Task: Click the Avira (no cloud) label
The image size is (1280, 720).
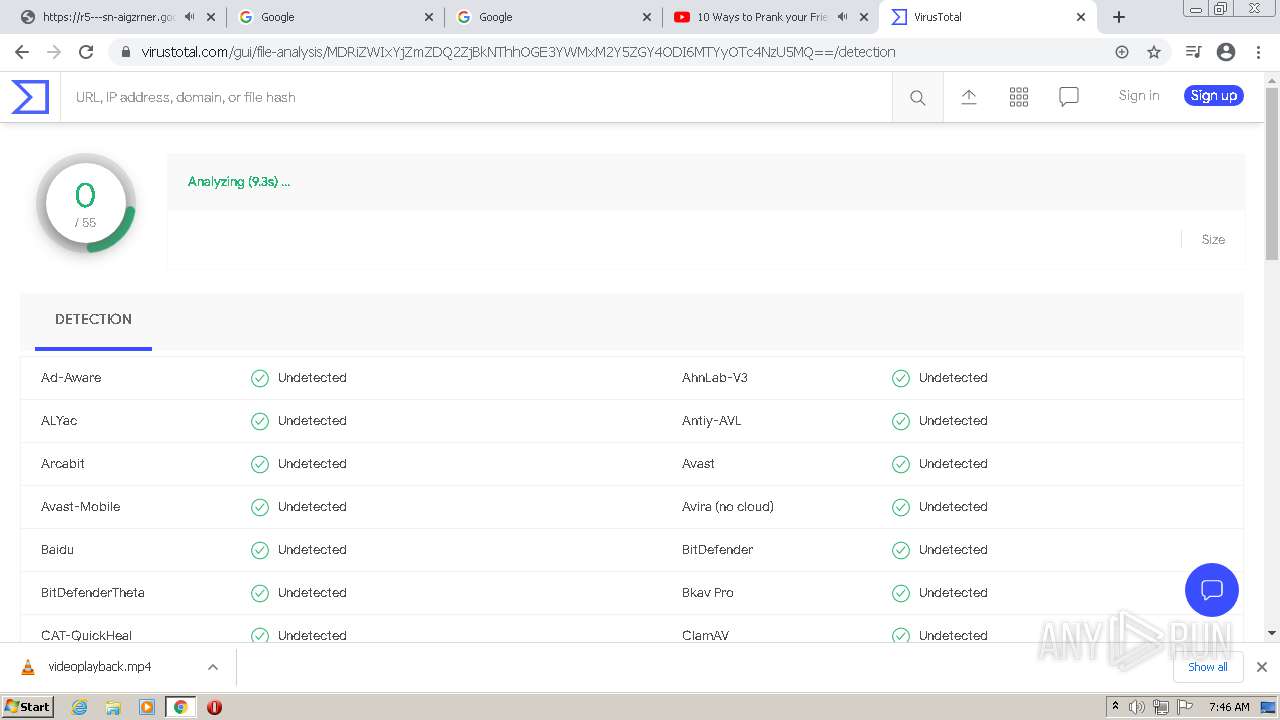Action: pyautogui.click(x=728, y=507)
